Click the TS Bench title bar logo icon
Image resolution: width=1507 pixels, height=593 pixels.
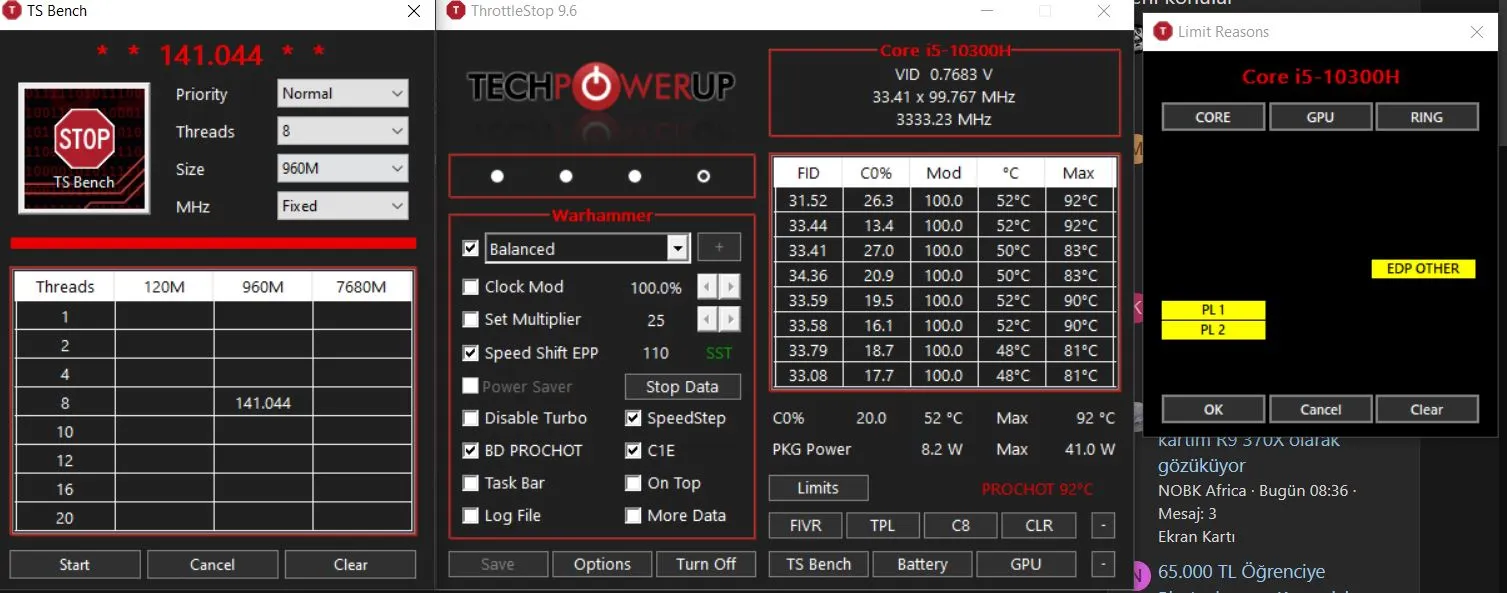14,11
